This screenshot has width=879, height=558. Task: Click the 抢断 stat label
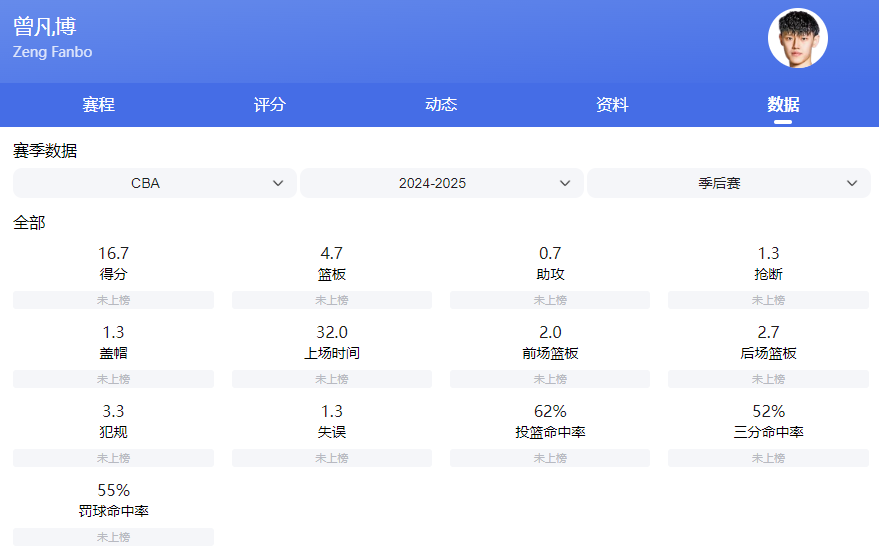click(769, 274)
